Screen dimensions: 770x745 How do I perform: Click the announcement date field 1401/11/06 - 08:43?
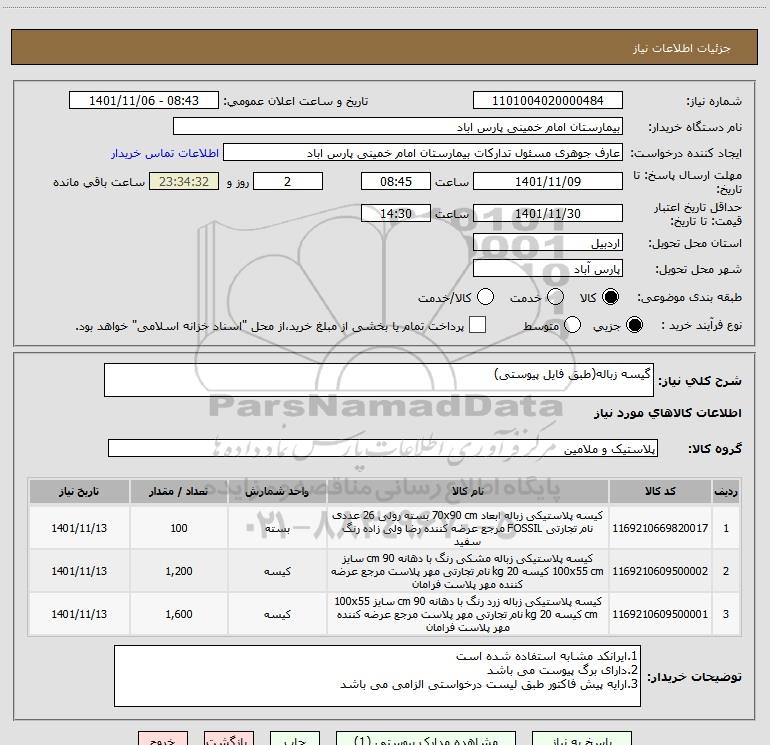pyautogui.click(x=144, y=100)
